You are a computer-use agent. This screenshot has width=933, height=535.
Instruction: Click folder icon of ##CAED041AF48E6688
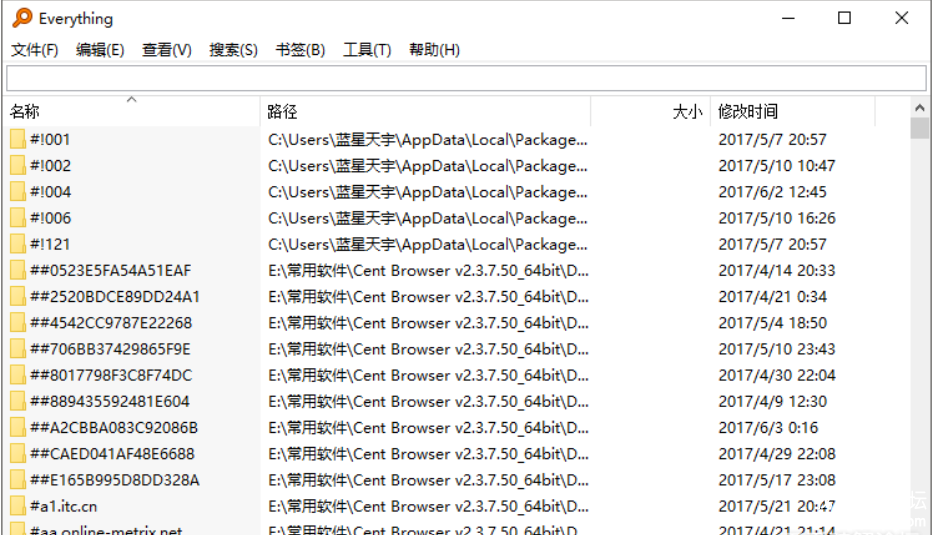coord(18,453)
